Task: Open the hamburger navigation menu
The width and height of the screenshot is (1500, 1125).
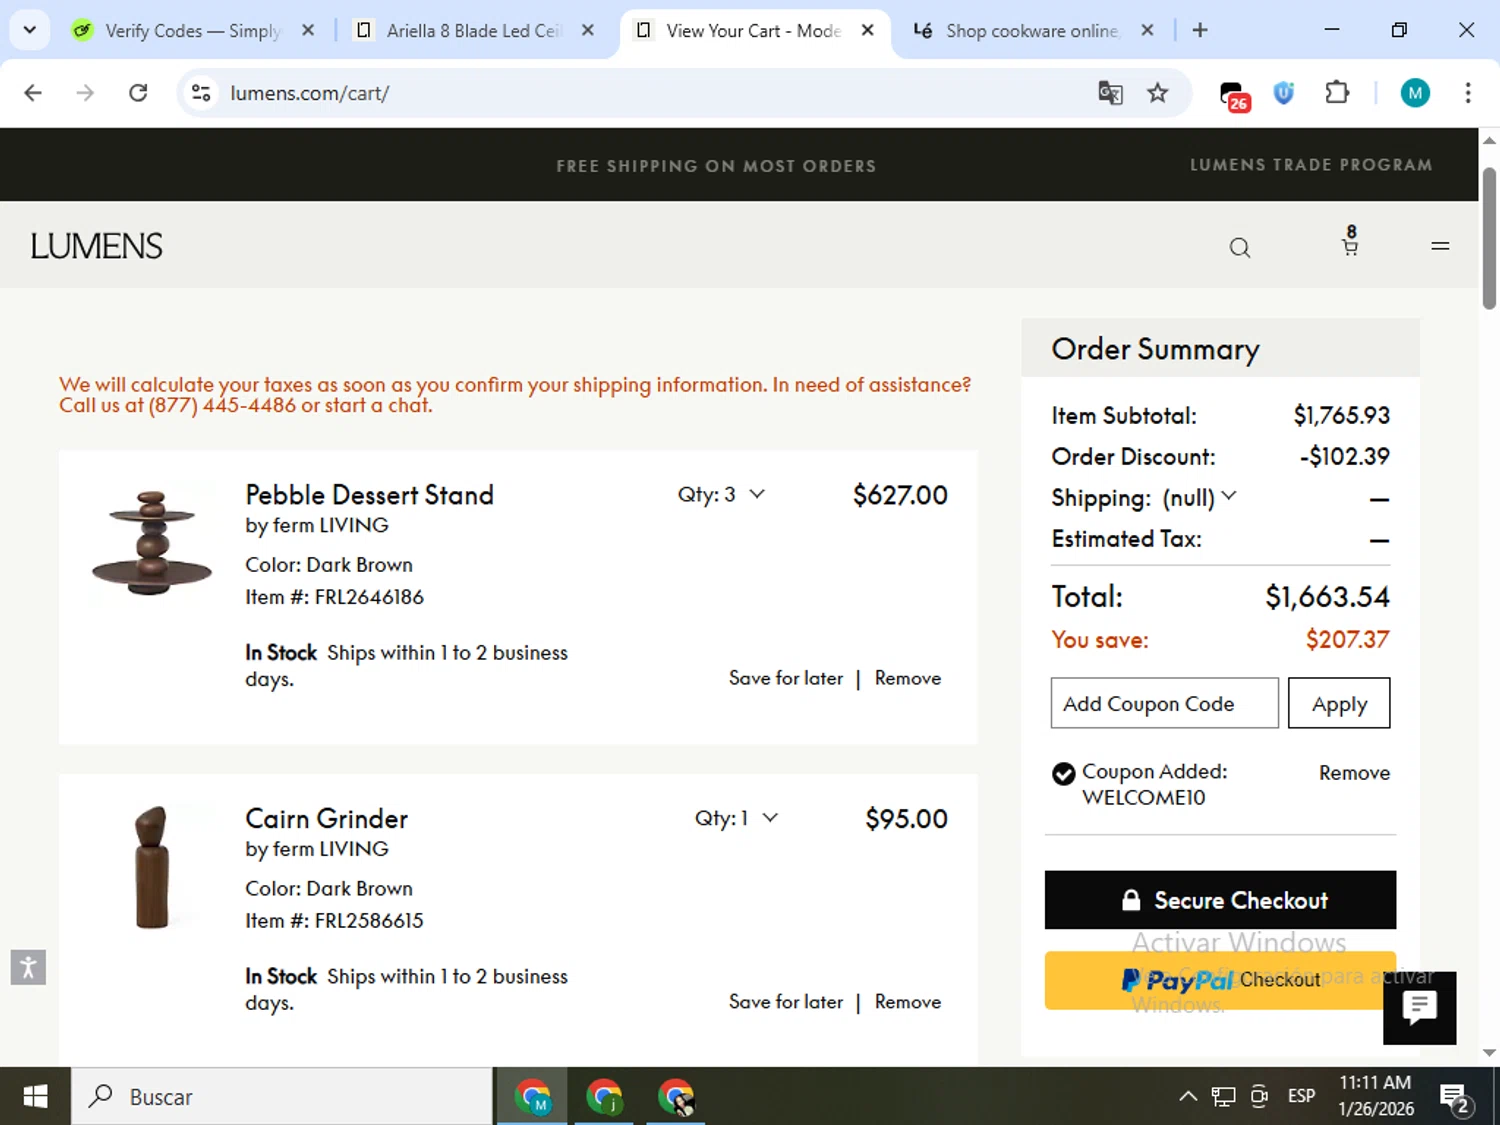Action: point(1440,246)
